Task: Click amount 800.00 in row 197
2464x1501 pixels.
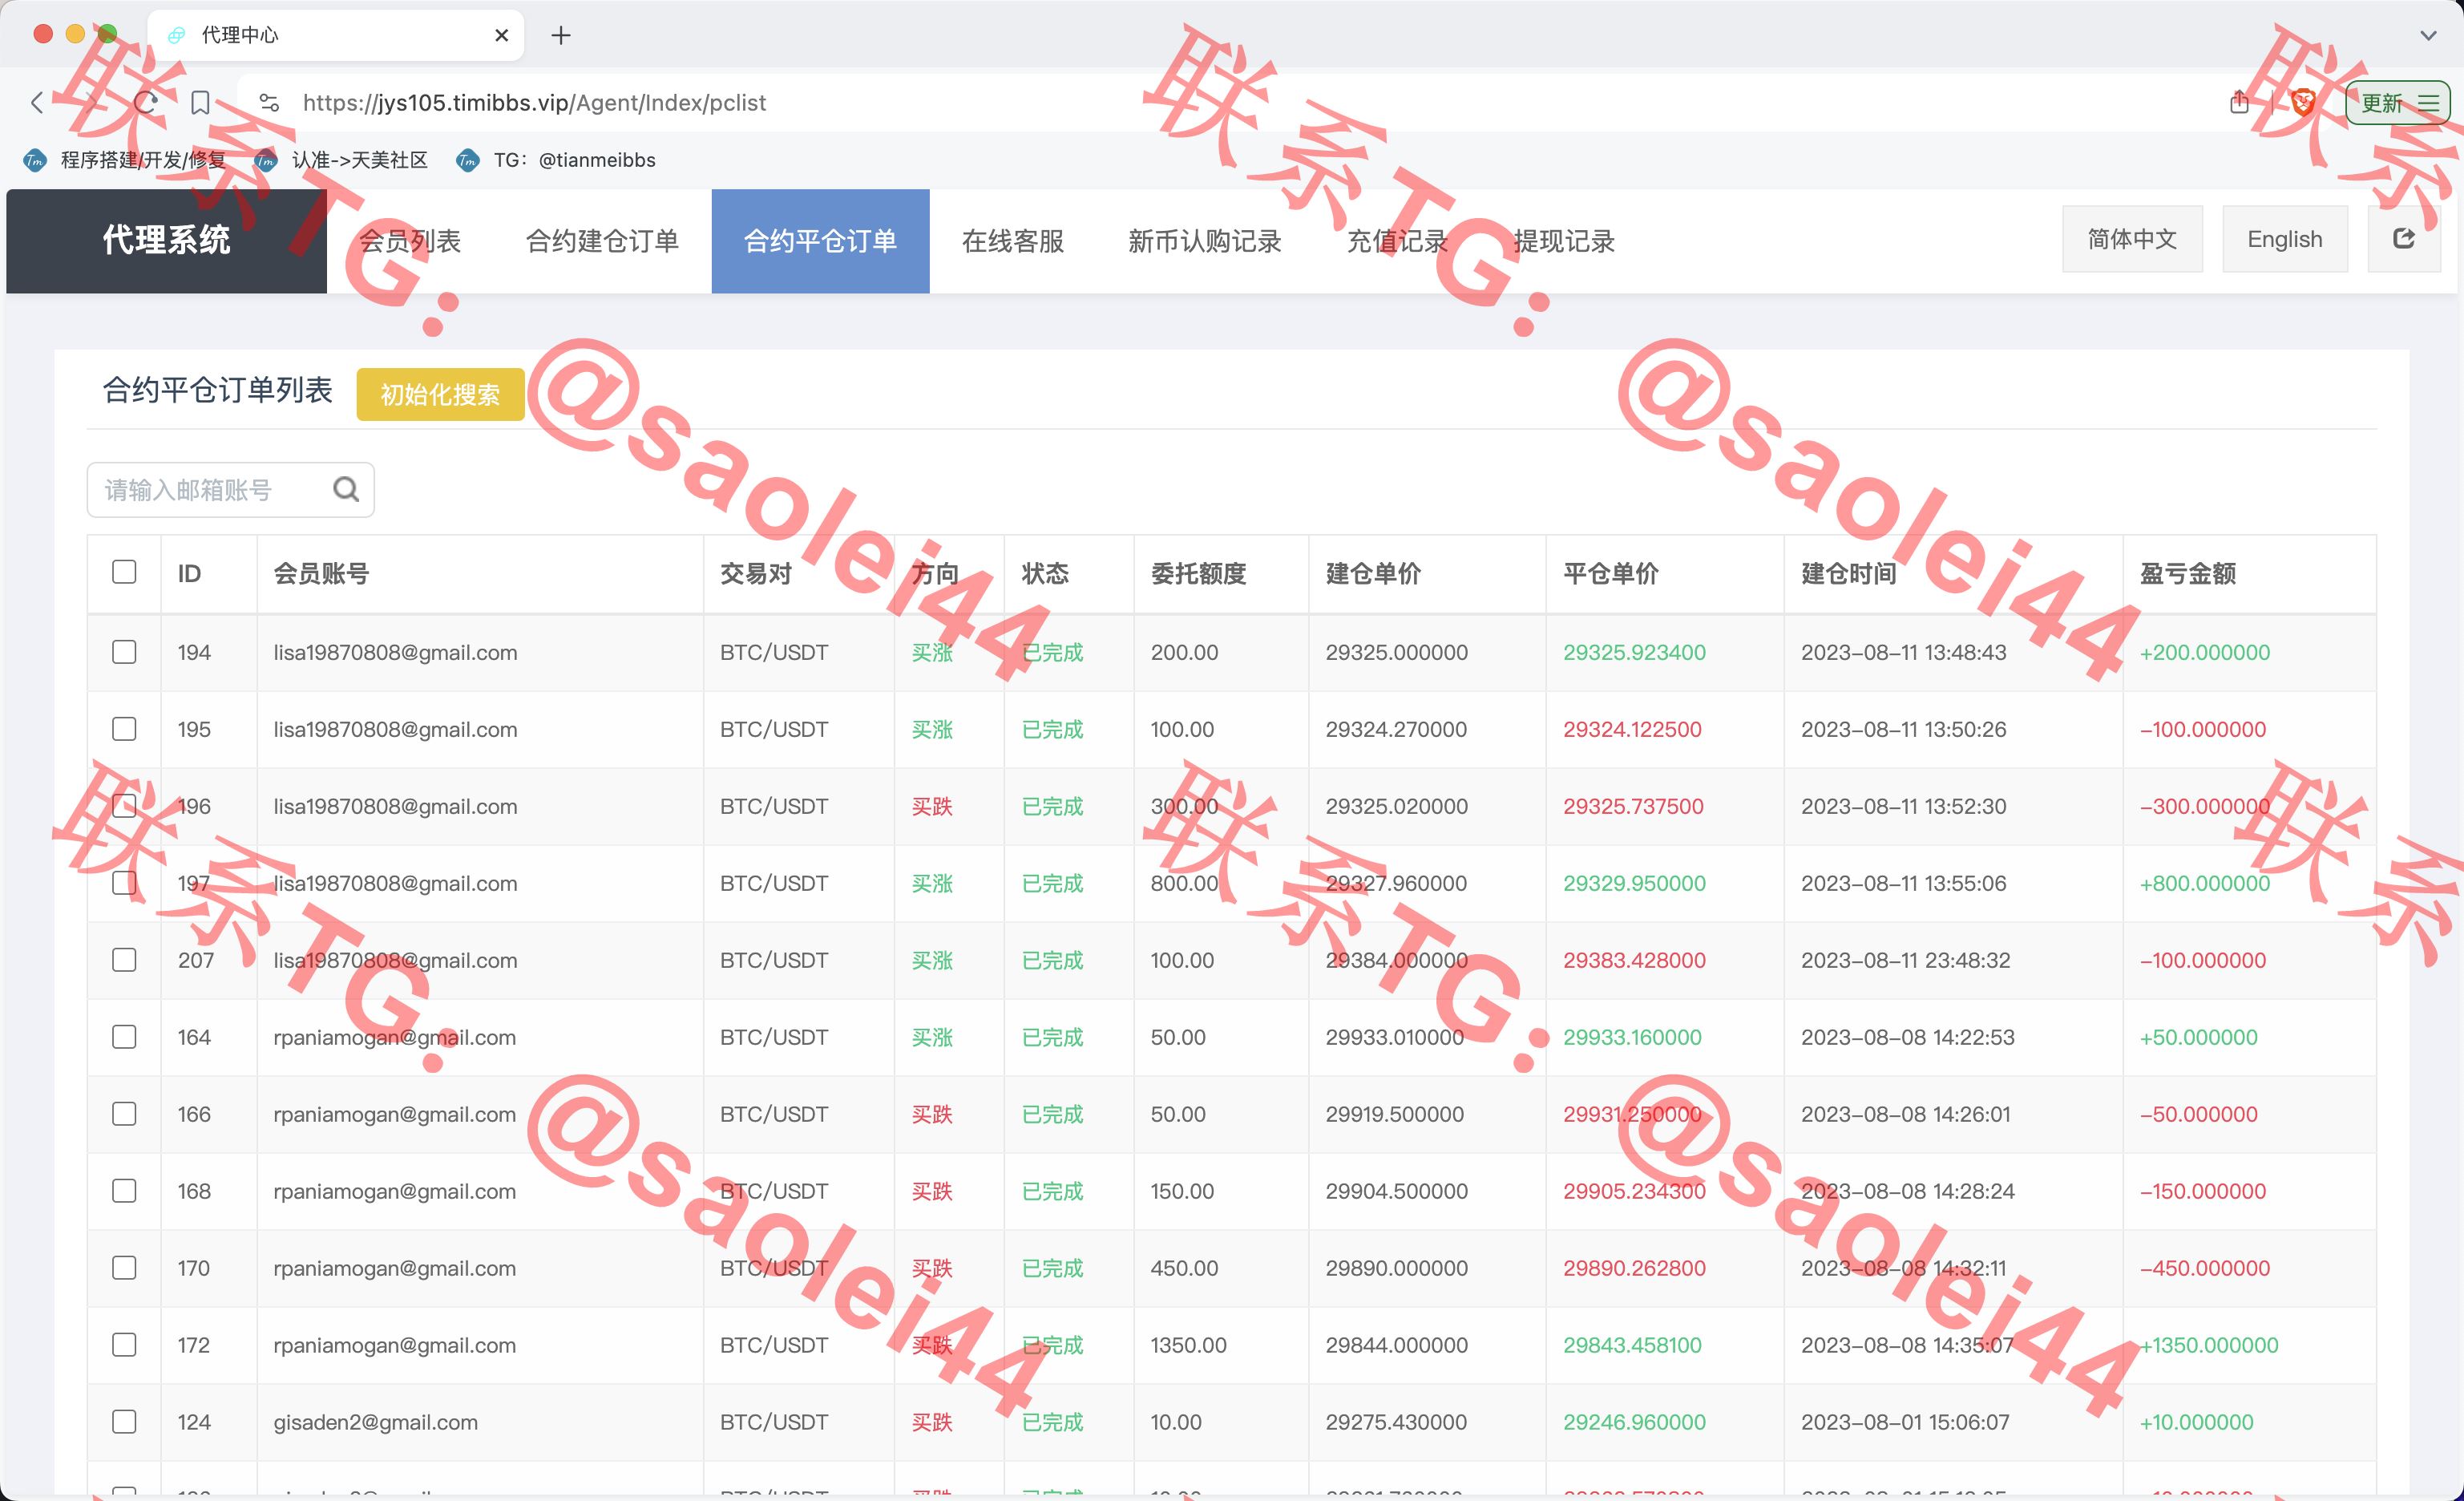Action: (1184, 883)
